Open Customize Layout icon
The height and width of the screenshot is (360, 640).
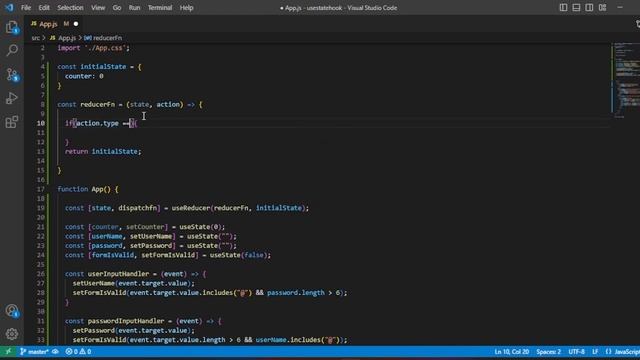point(602,7)
